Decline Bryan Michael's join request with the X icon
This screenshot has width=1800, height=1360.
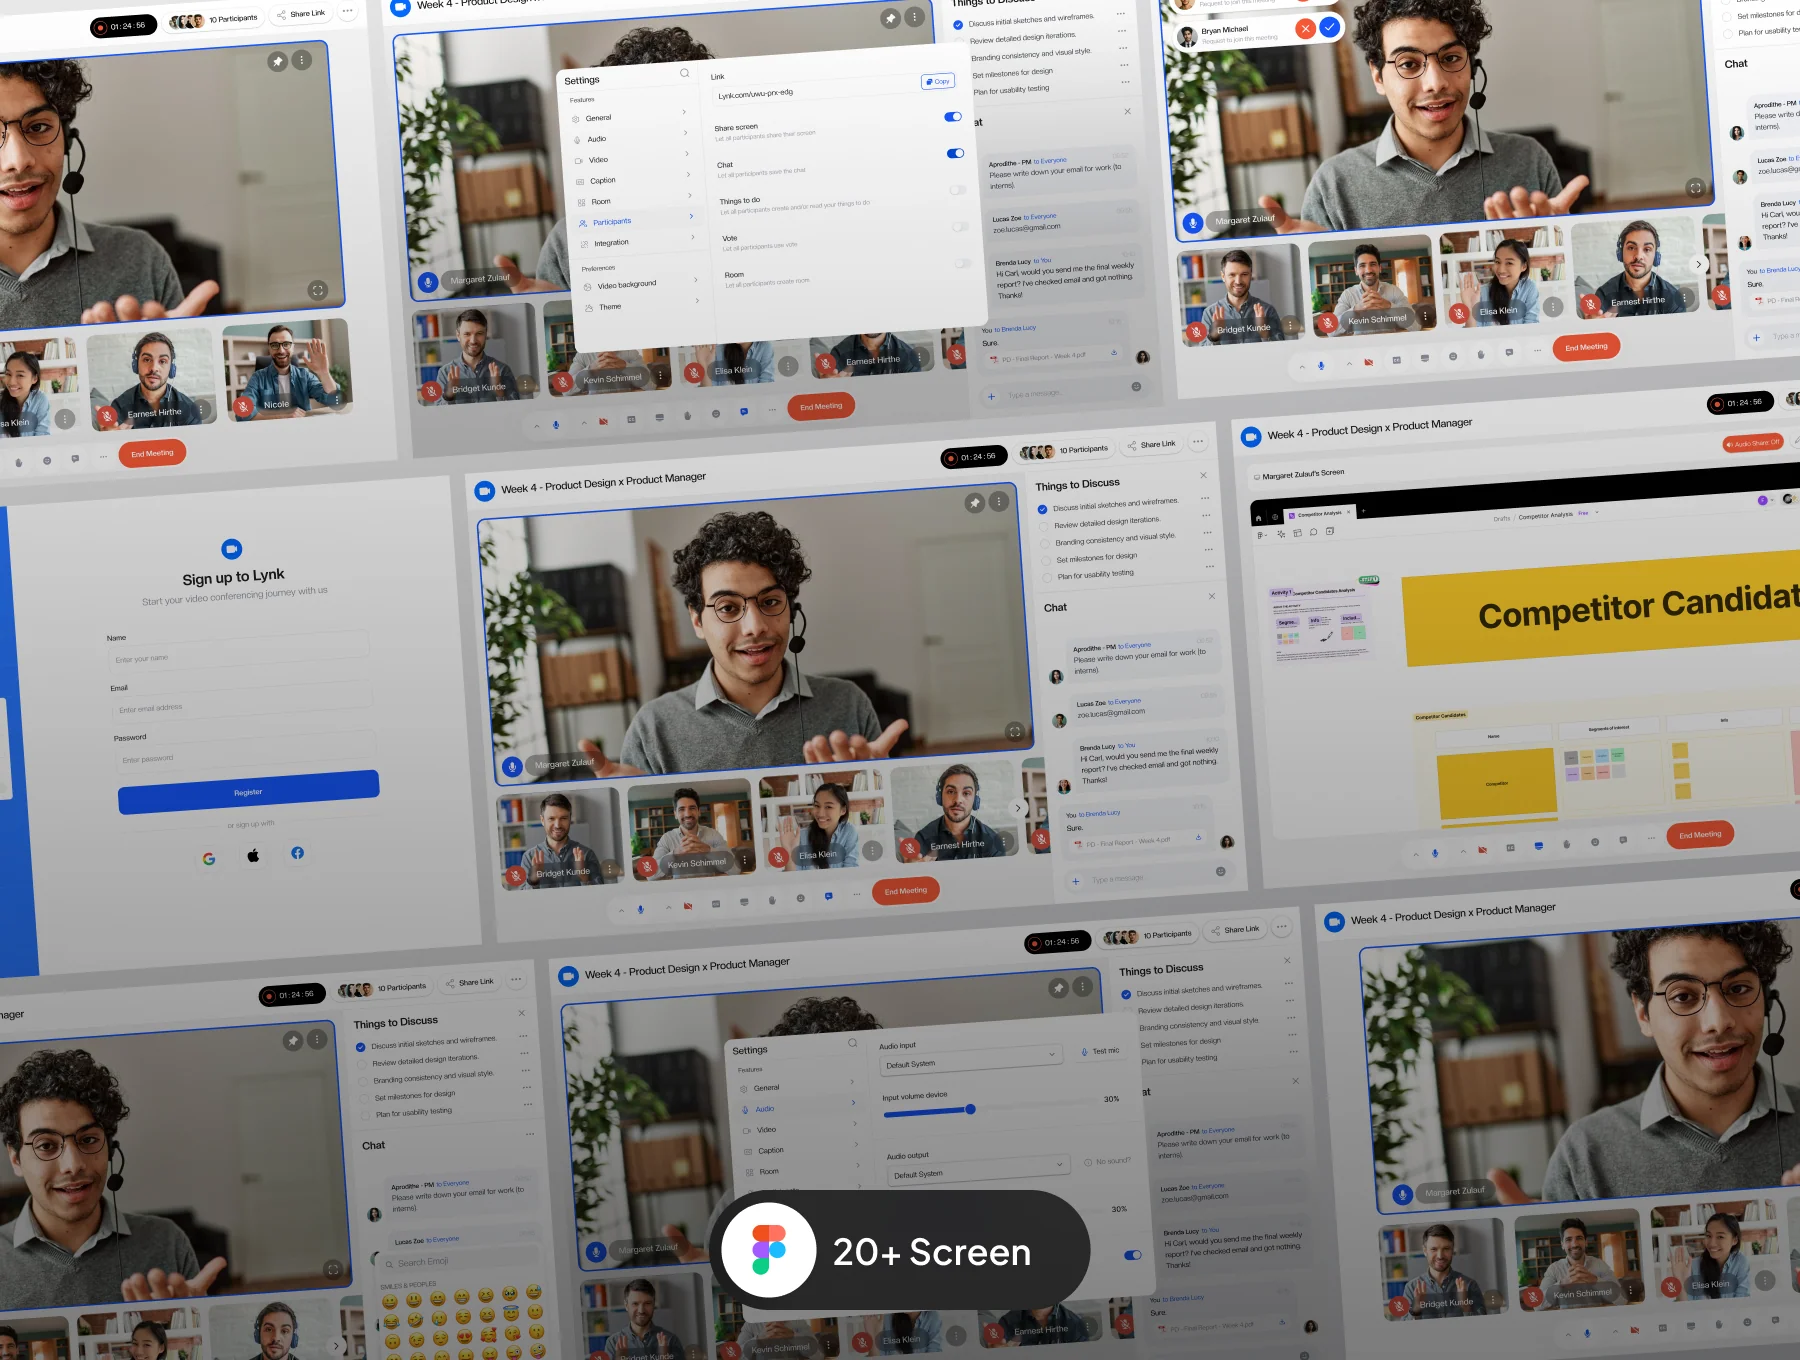point(1305,29)
